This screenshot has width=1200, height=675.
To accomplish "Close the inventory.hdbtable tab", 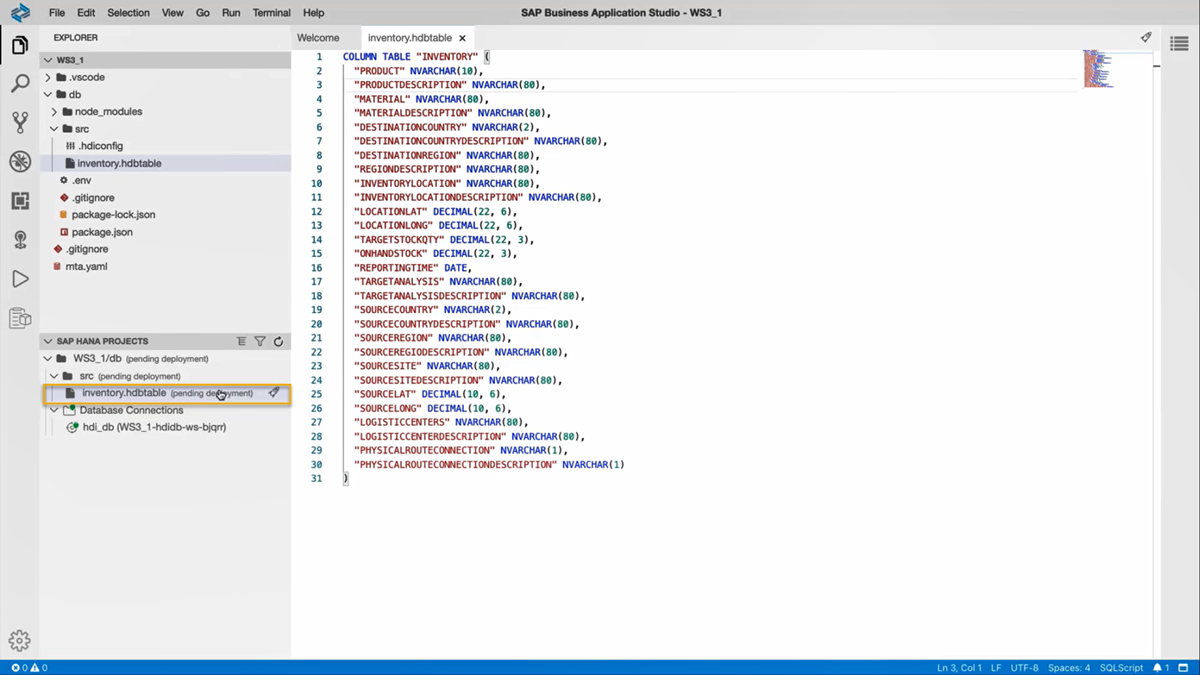I will [462, 38].
